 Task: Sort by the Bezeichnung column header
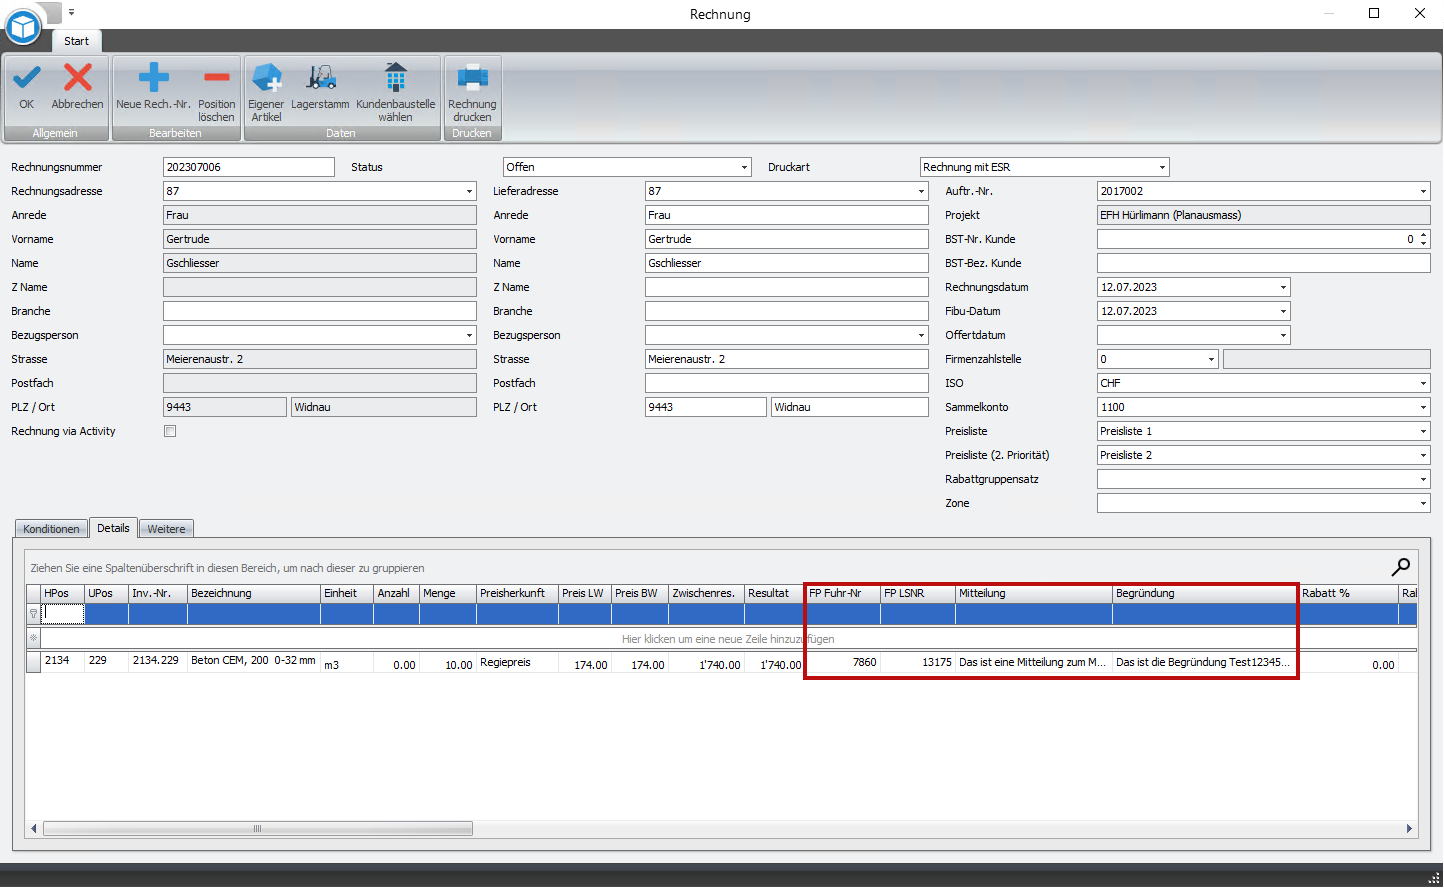tap(253, 593)
